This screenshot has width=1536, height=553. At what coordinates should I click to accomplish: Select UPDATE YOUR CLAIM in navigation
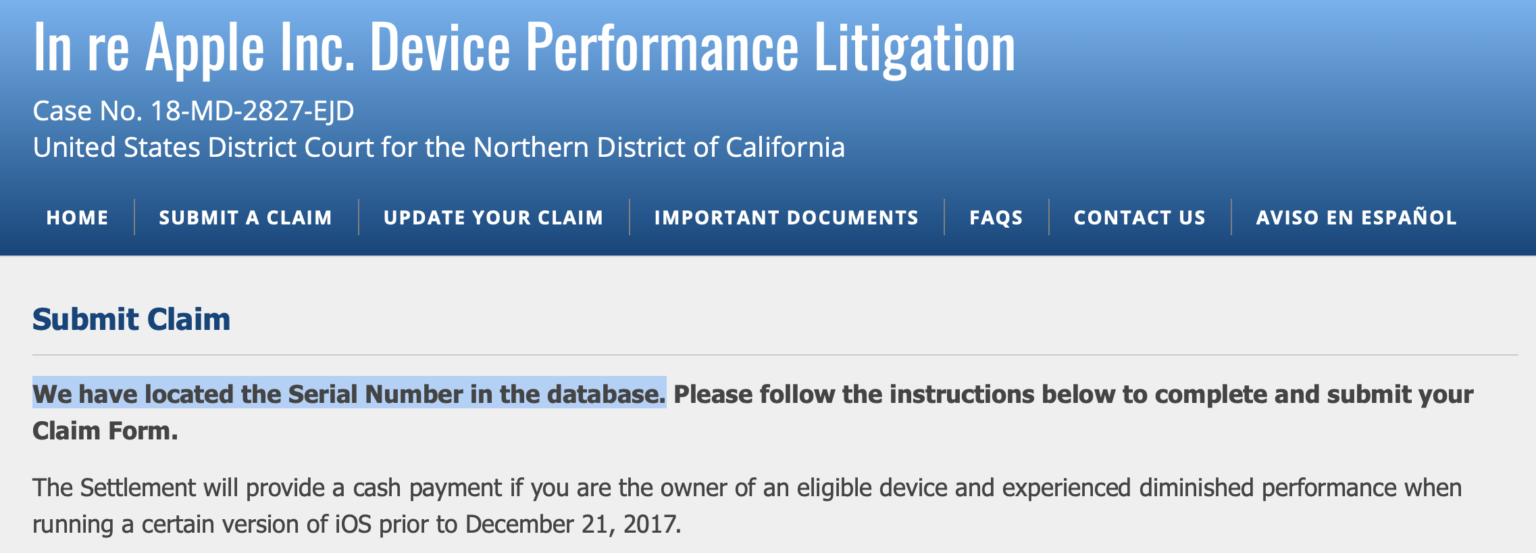tap(493, 217)
